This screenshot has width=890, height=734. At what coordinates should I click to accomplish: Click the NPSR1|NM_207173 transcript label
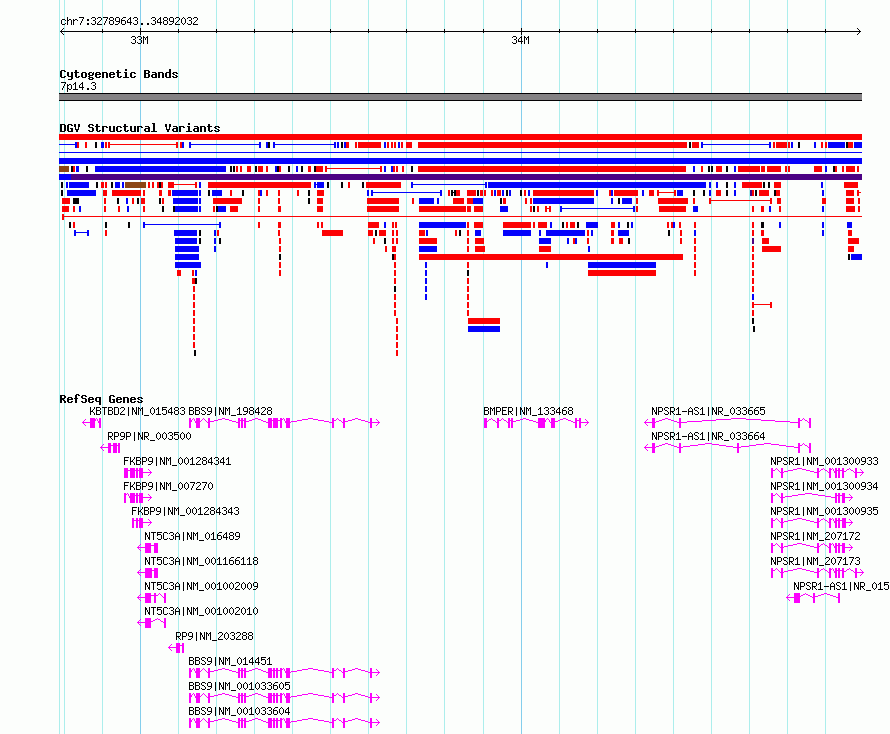pos(815,561)
